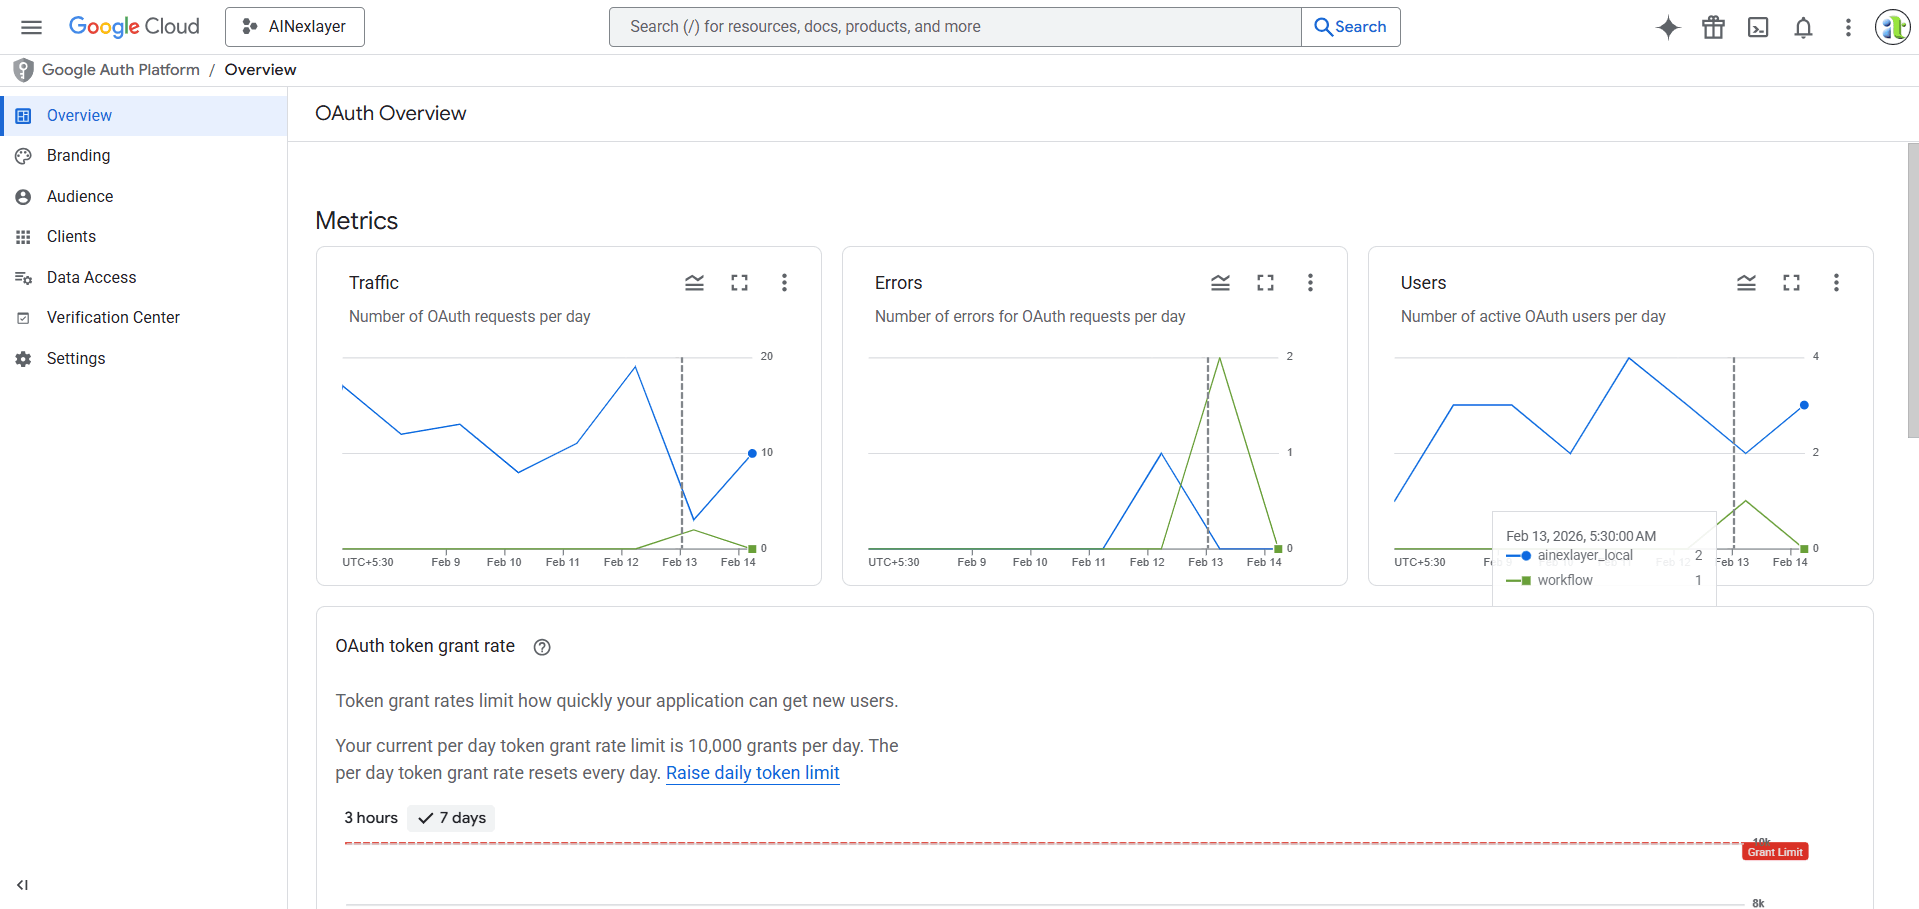Open your Google account avatar menu
Image resolution: width=1919 pixels, height=909 pixels.
tap(1891, 27)
